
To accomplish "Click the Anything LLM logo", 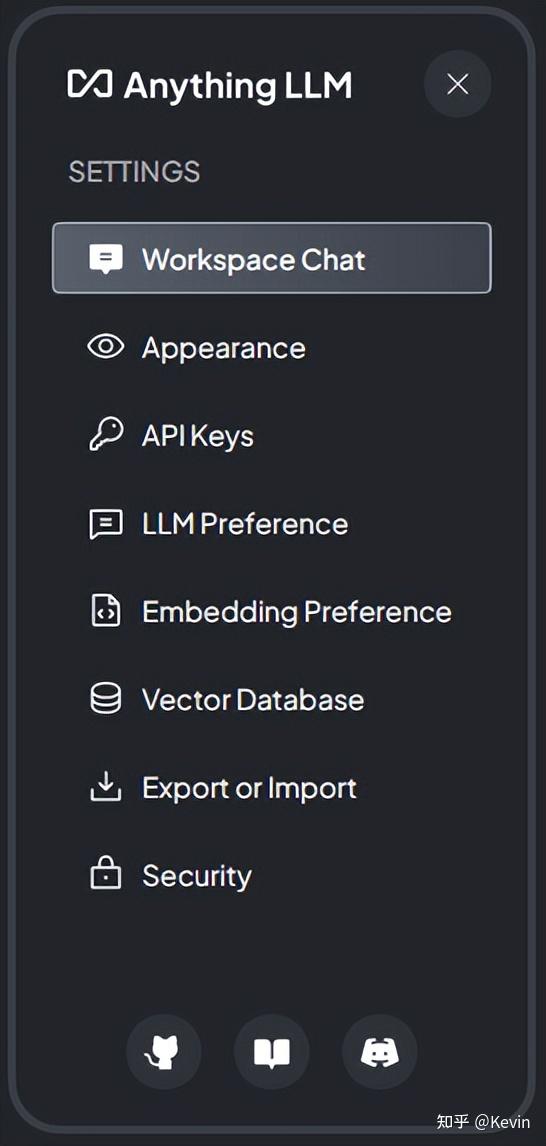I will point(211,86).
